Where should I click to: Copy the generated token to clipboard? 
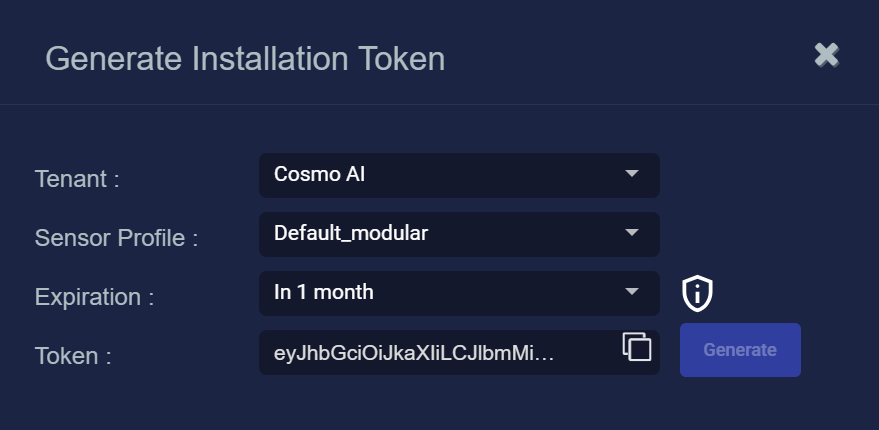tap(637, 347)
